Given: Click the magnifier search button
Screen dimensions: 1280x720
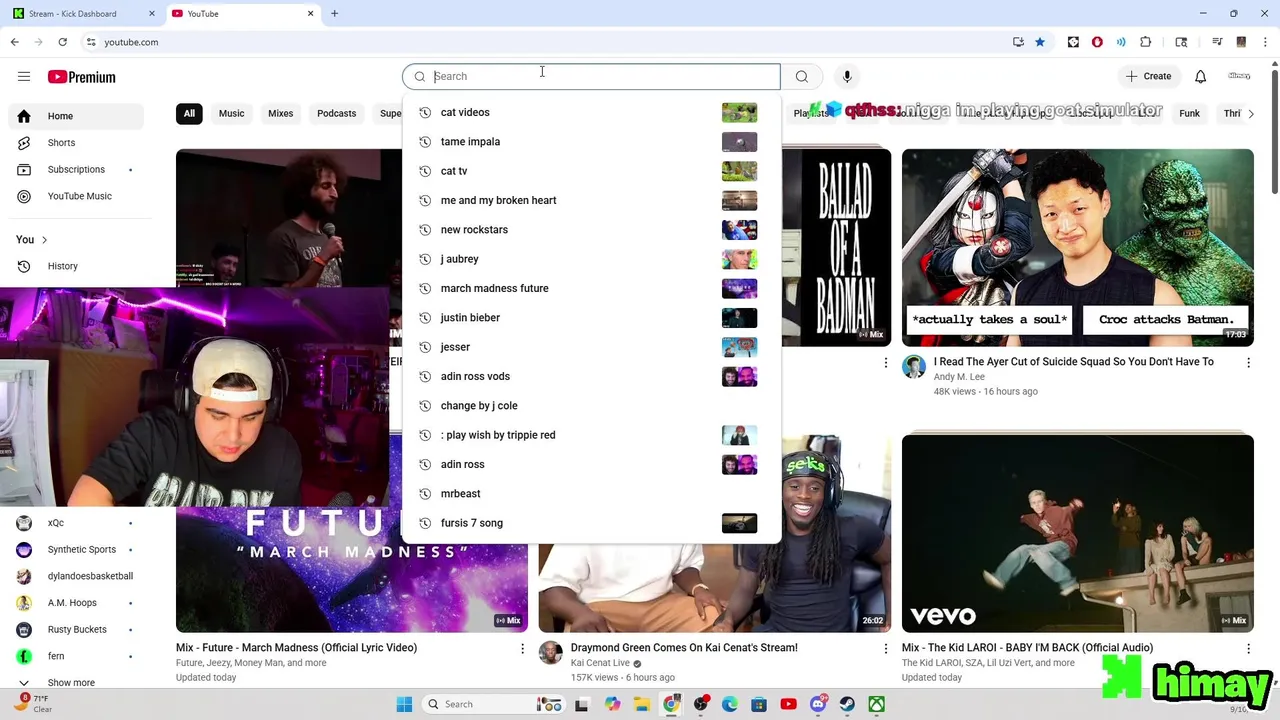Looking at the screenshot, I should point(802,76).
